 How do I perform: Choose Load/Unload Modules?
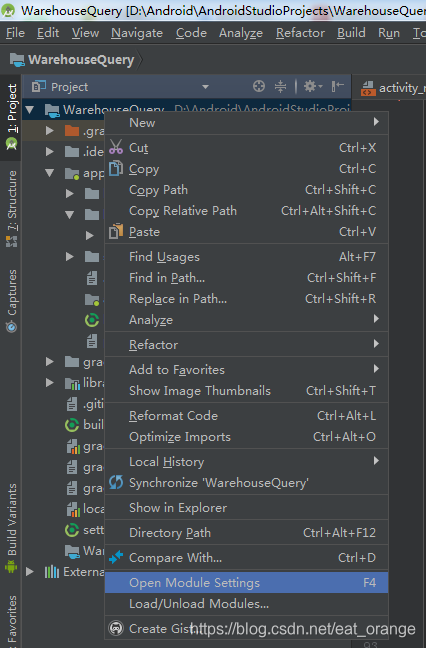(x=246, y=603)
